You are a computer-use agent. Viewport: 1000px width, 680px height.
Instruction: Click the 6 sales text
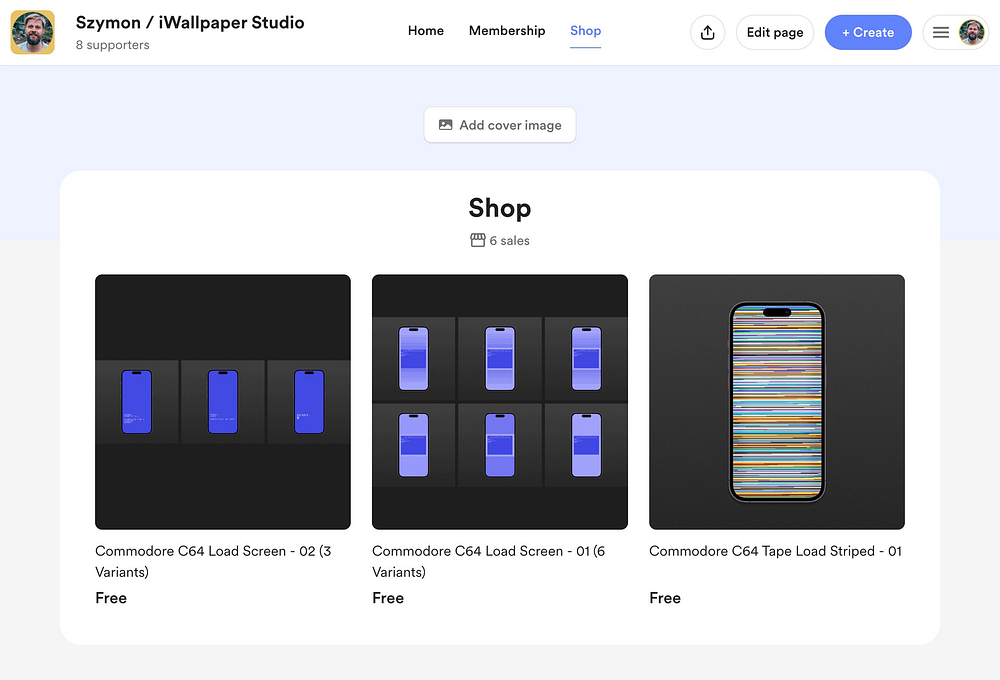click(510, 240)
